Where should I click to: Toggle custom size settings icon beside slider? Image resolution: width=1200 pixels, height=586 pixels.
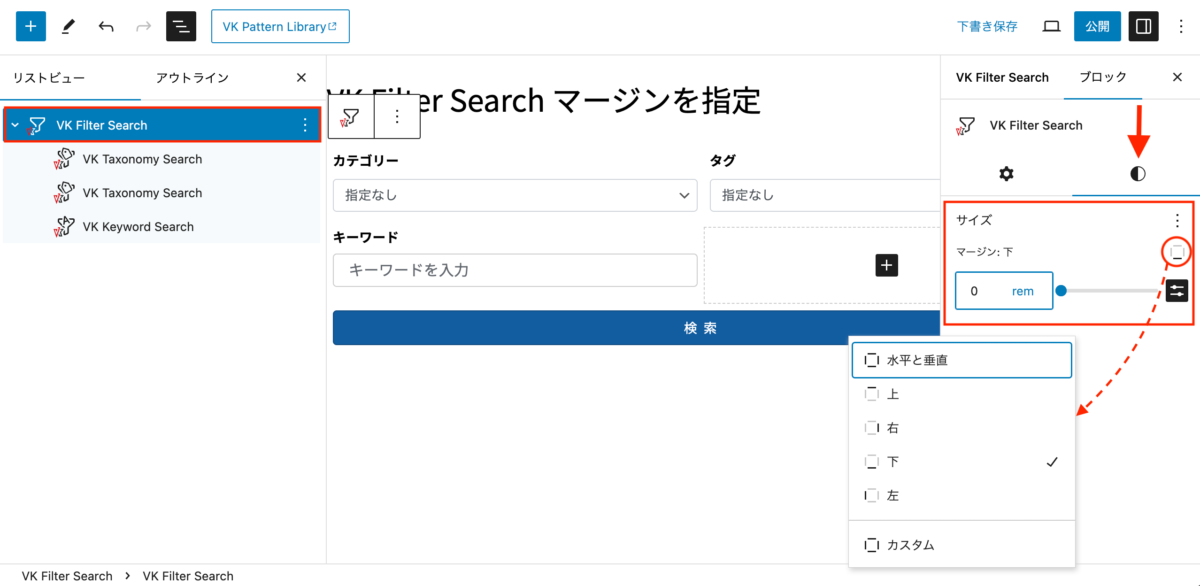point(1178,291)
